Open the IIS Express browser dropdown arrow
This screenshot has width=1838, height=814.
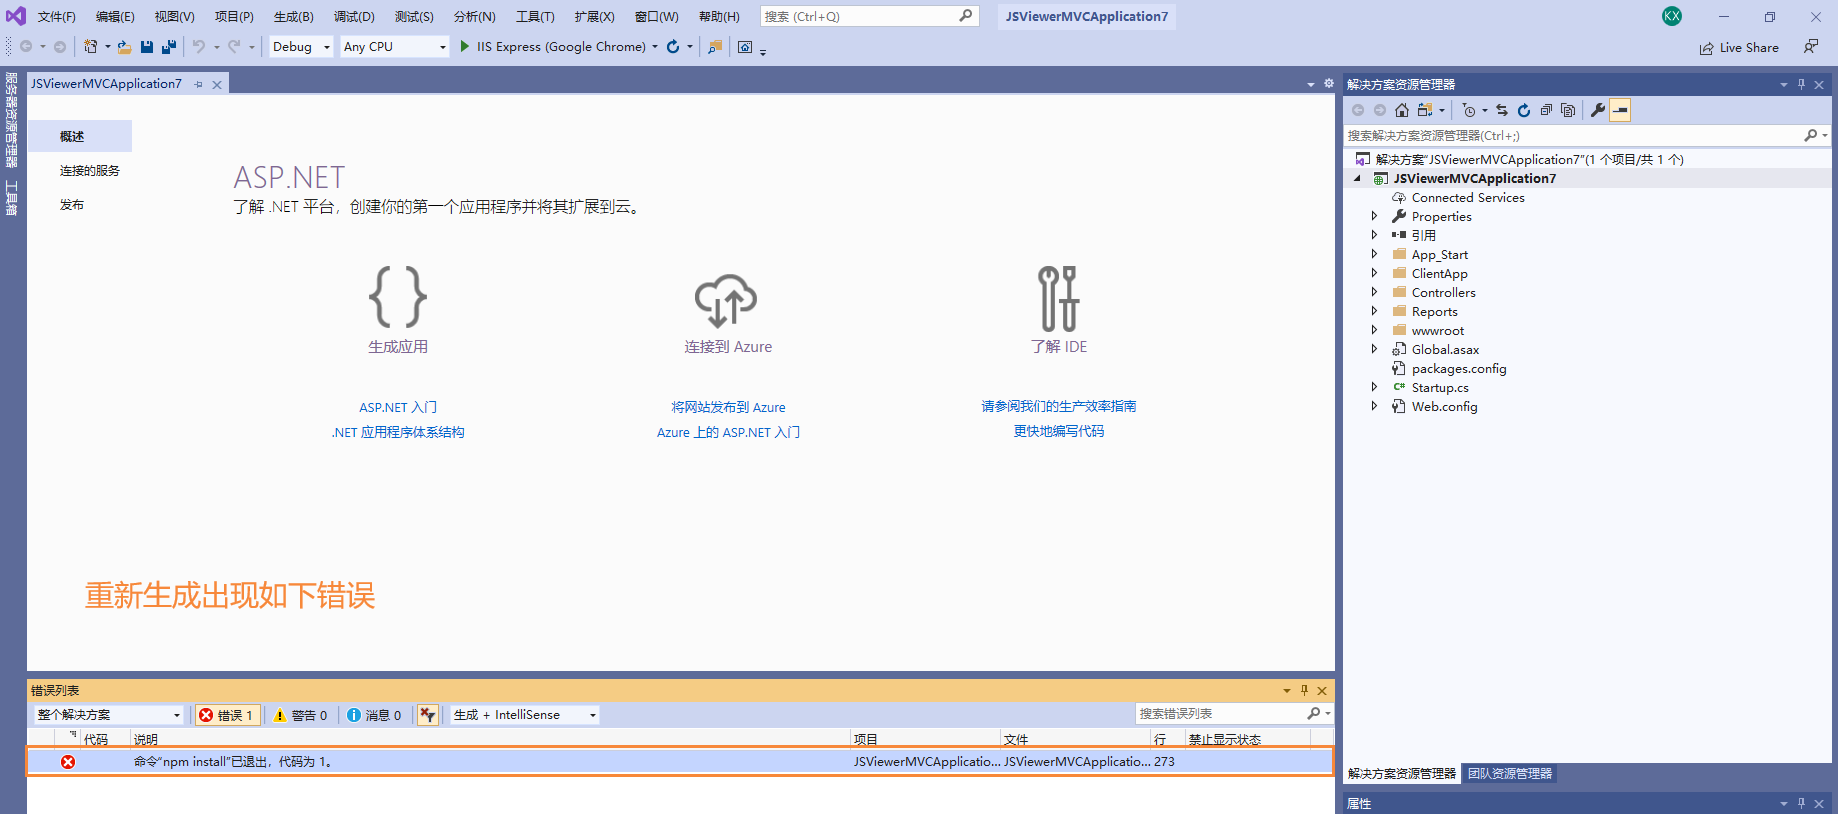(655, 47)
